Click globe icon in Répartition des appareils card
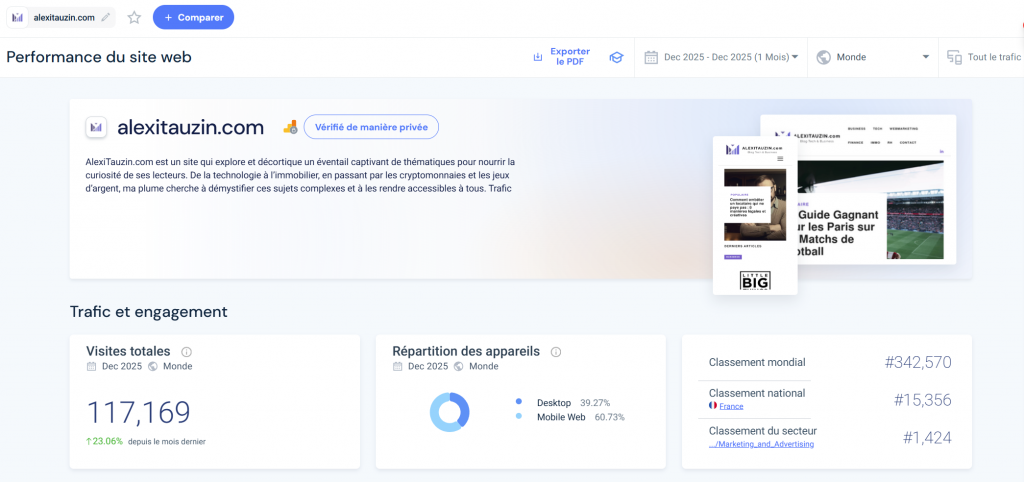This screenshot has width=1024, height=482. [x=459, y=366]
